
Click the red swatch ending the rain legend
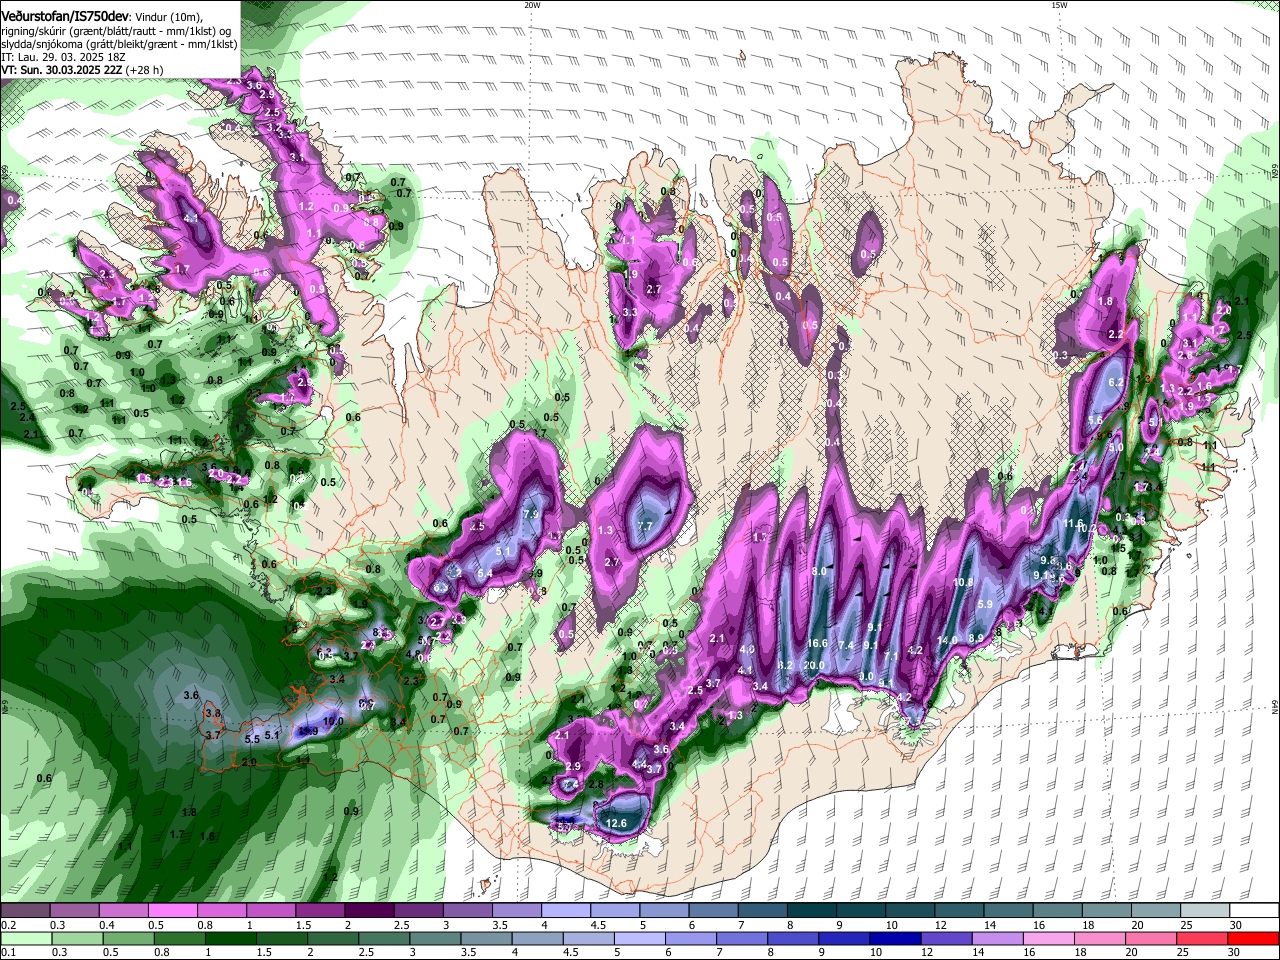point(1254,938)
